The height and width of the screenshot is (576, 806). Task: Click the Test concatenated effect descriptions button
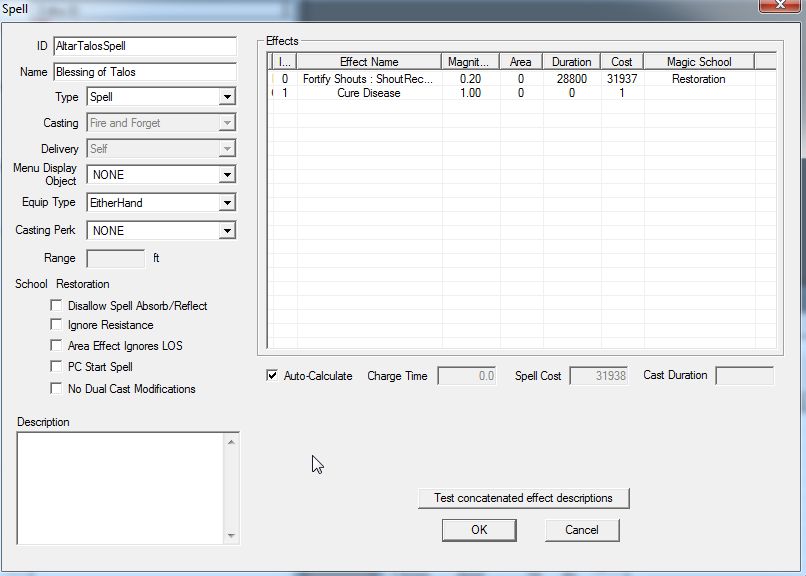(x=523, y=498)
